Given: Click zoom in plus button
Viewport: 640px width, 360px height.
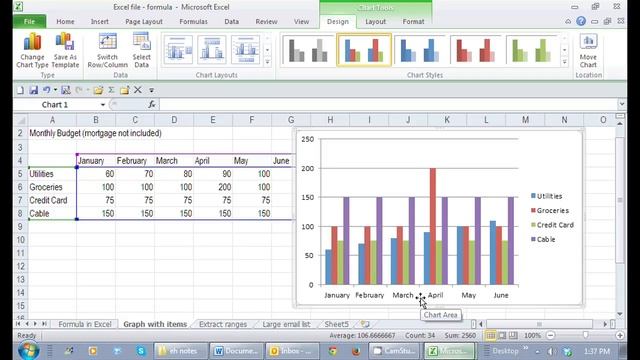Looking at the screenshot, I should (620, 336).
